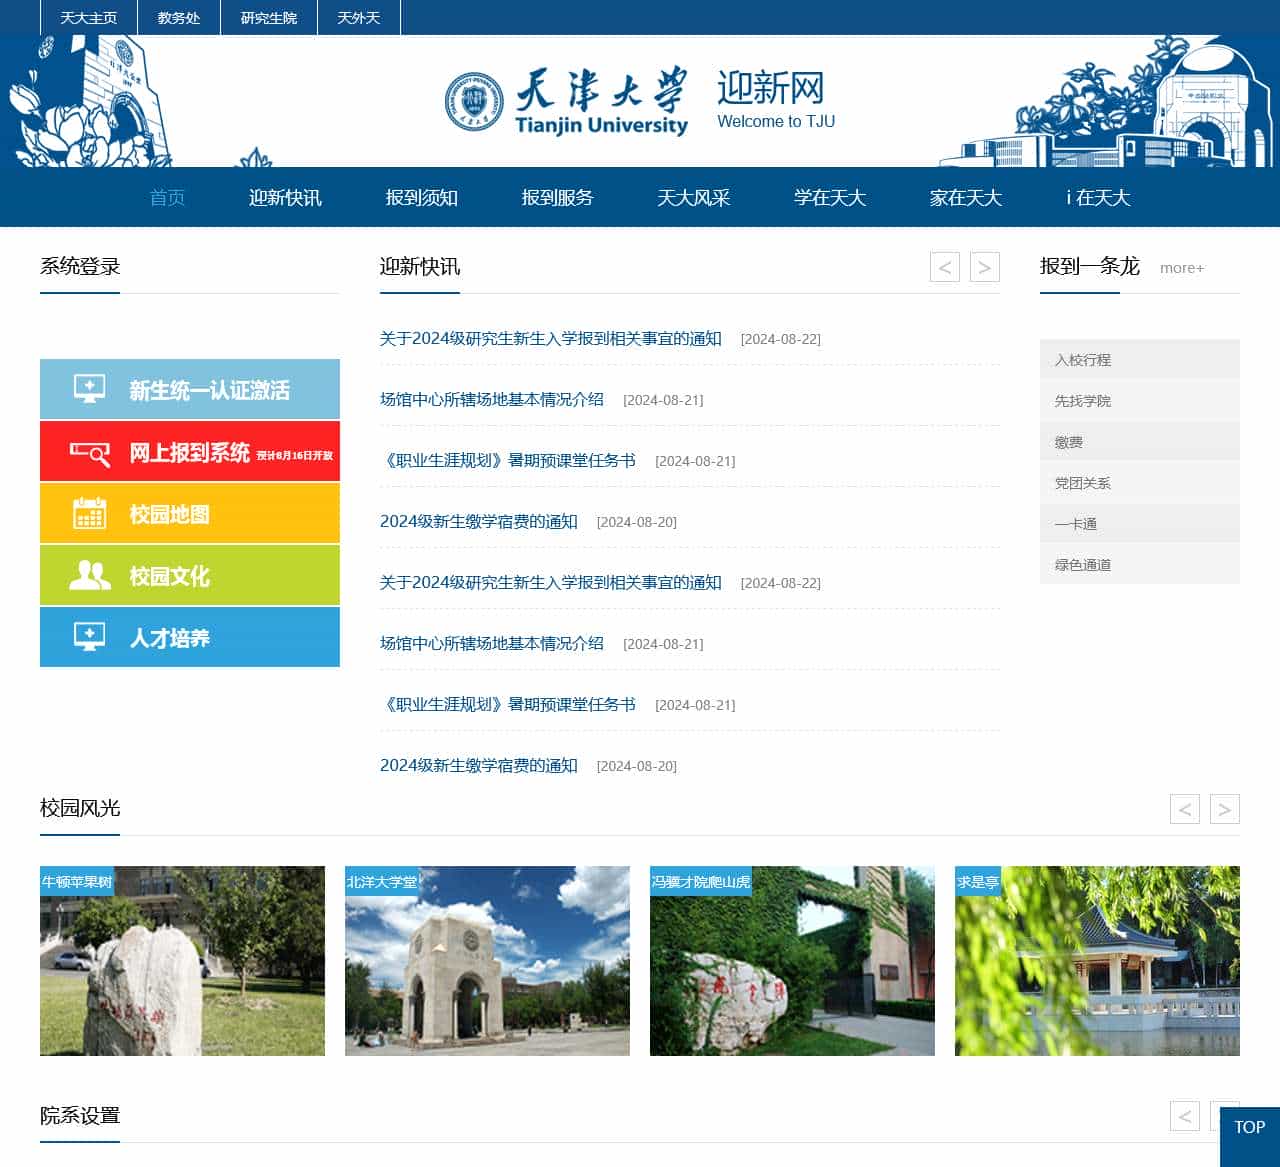Open the notice 2024级新生缴学宿费的通知

point(479,521)
